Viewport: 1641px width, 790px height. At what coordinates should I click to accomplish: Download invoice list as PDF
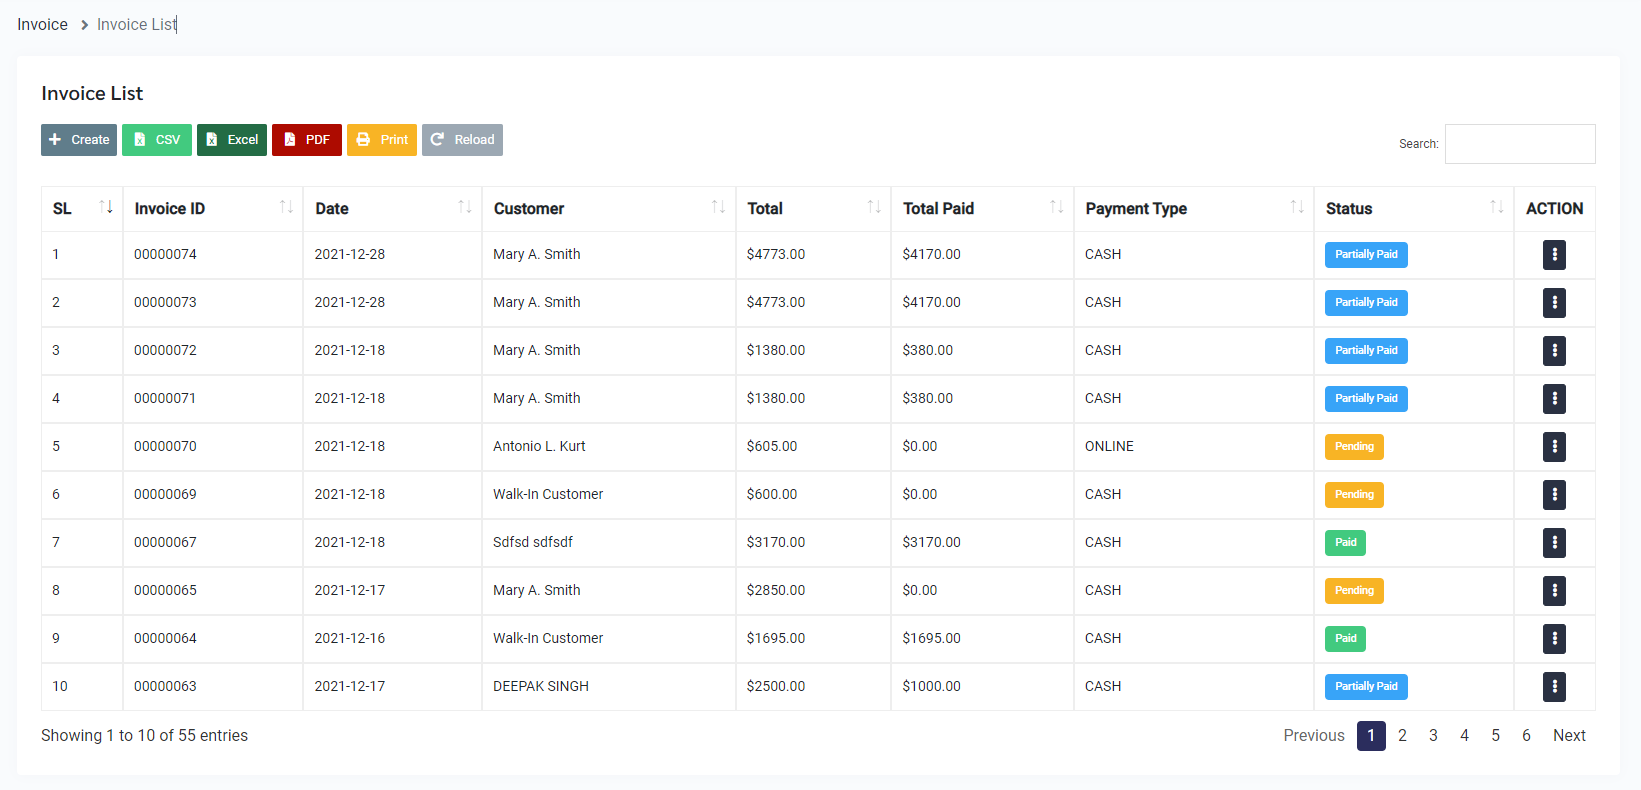pyautogui.click(x=307, y=140)
